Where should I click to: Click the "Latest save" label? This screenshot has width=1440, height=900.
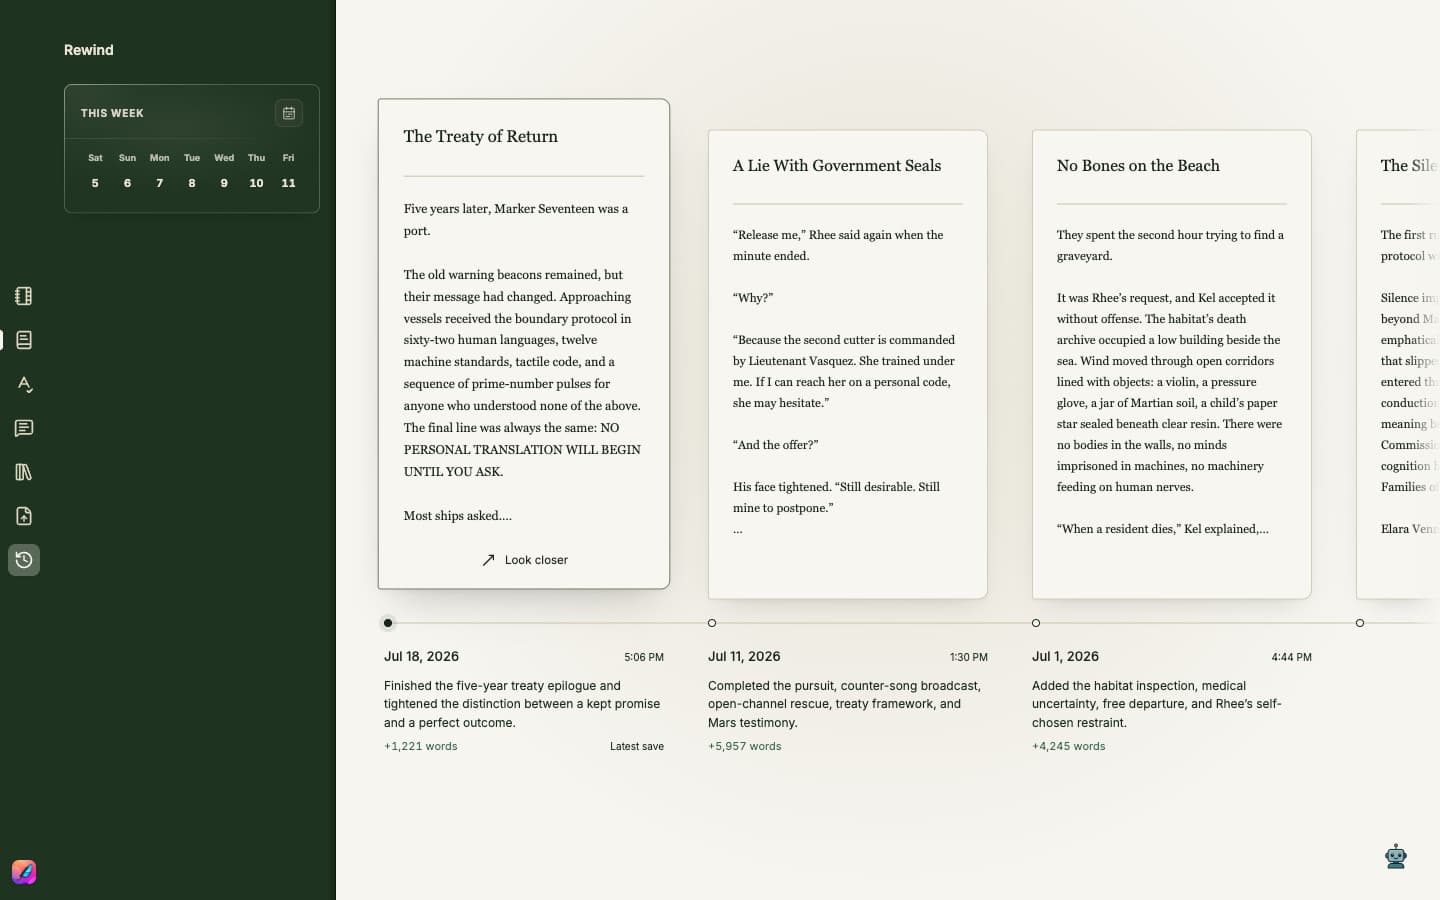(x=637, y=746)
